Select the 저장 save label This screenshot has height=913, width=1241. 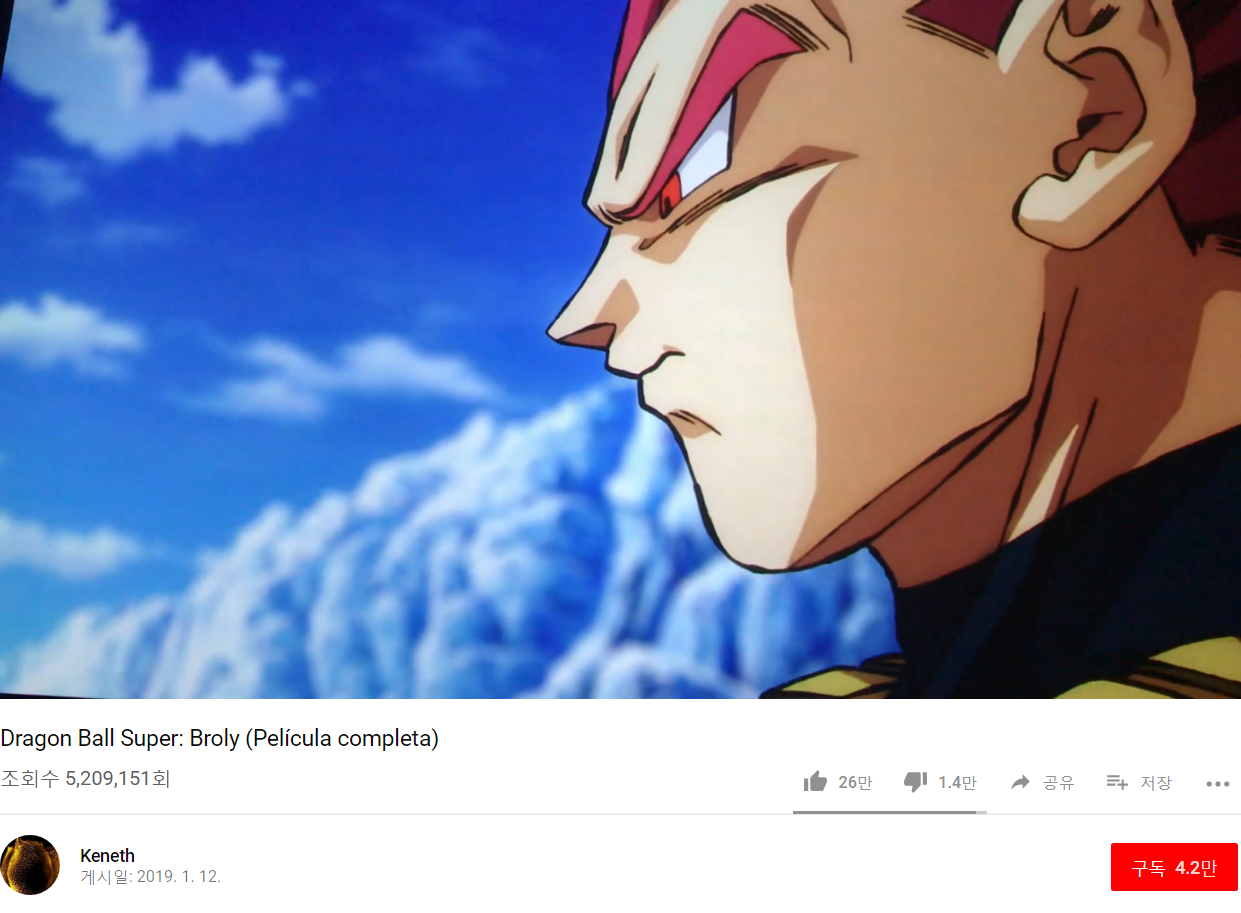[x=1156, y=783]
